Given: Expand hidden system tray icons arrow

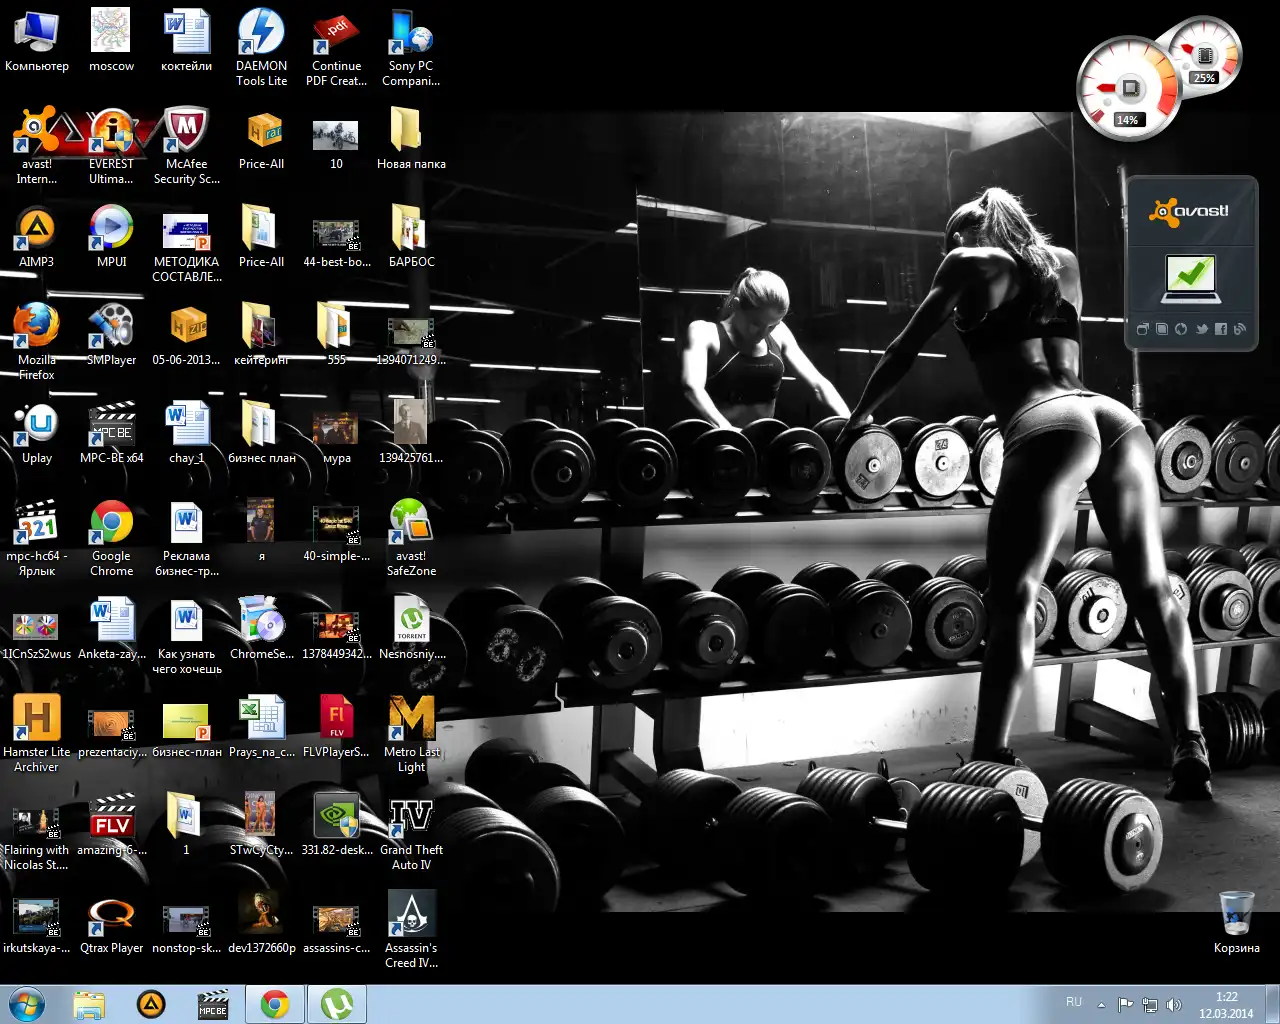Looking at the screenshot, I should click(1101, 1004).
